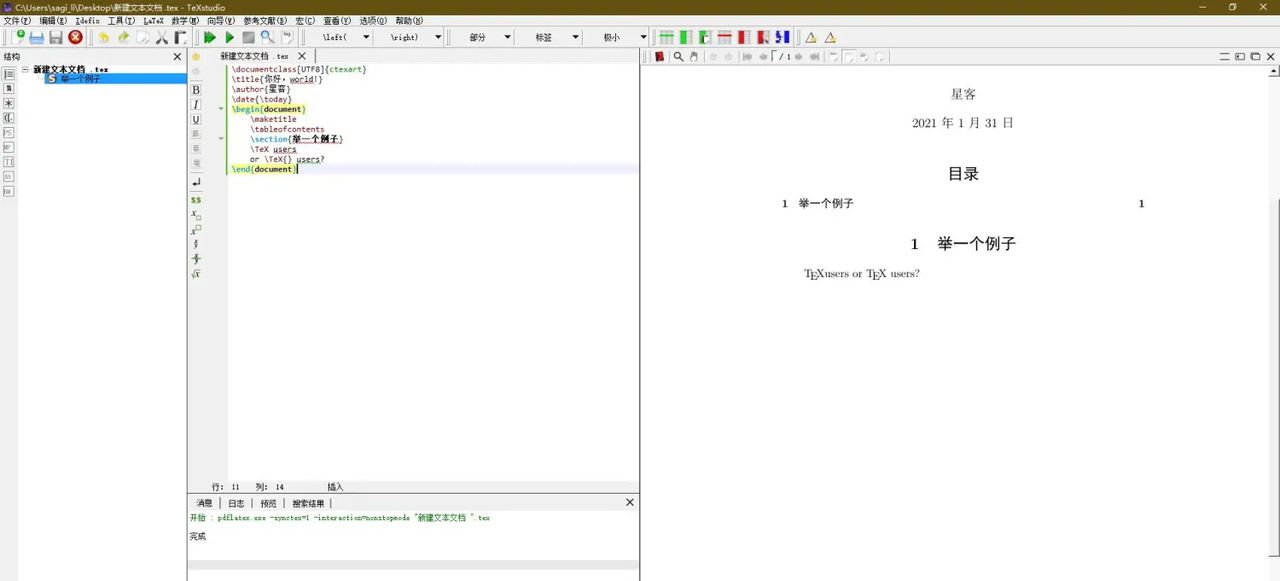Switch to the 日志 log tab
This screenshot has height=581, width=1280.
coord(236,503)
